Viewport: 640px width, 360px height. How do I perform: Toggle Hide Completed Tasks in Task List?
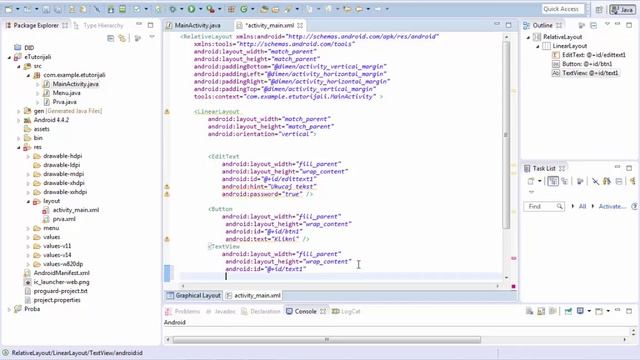(596, 181)
